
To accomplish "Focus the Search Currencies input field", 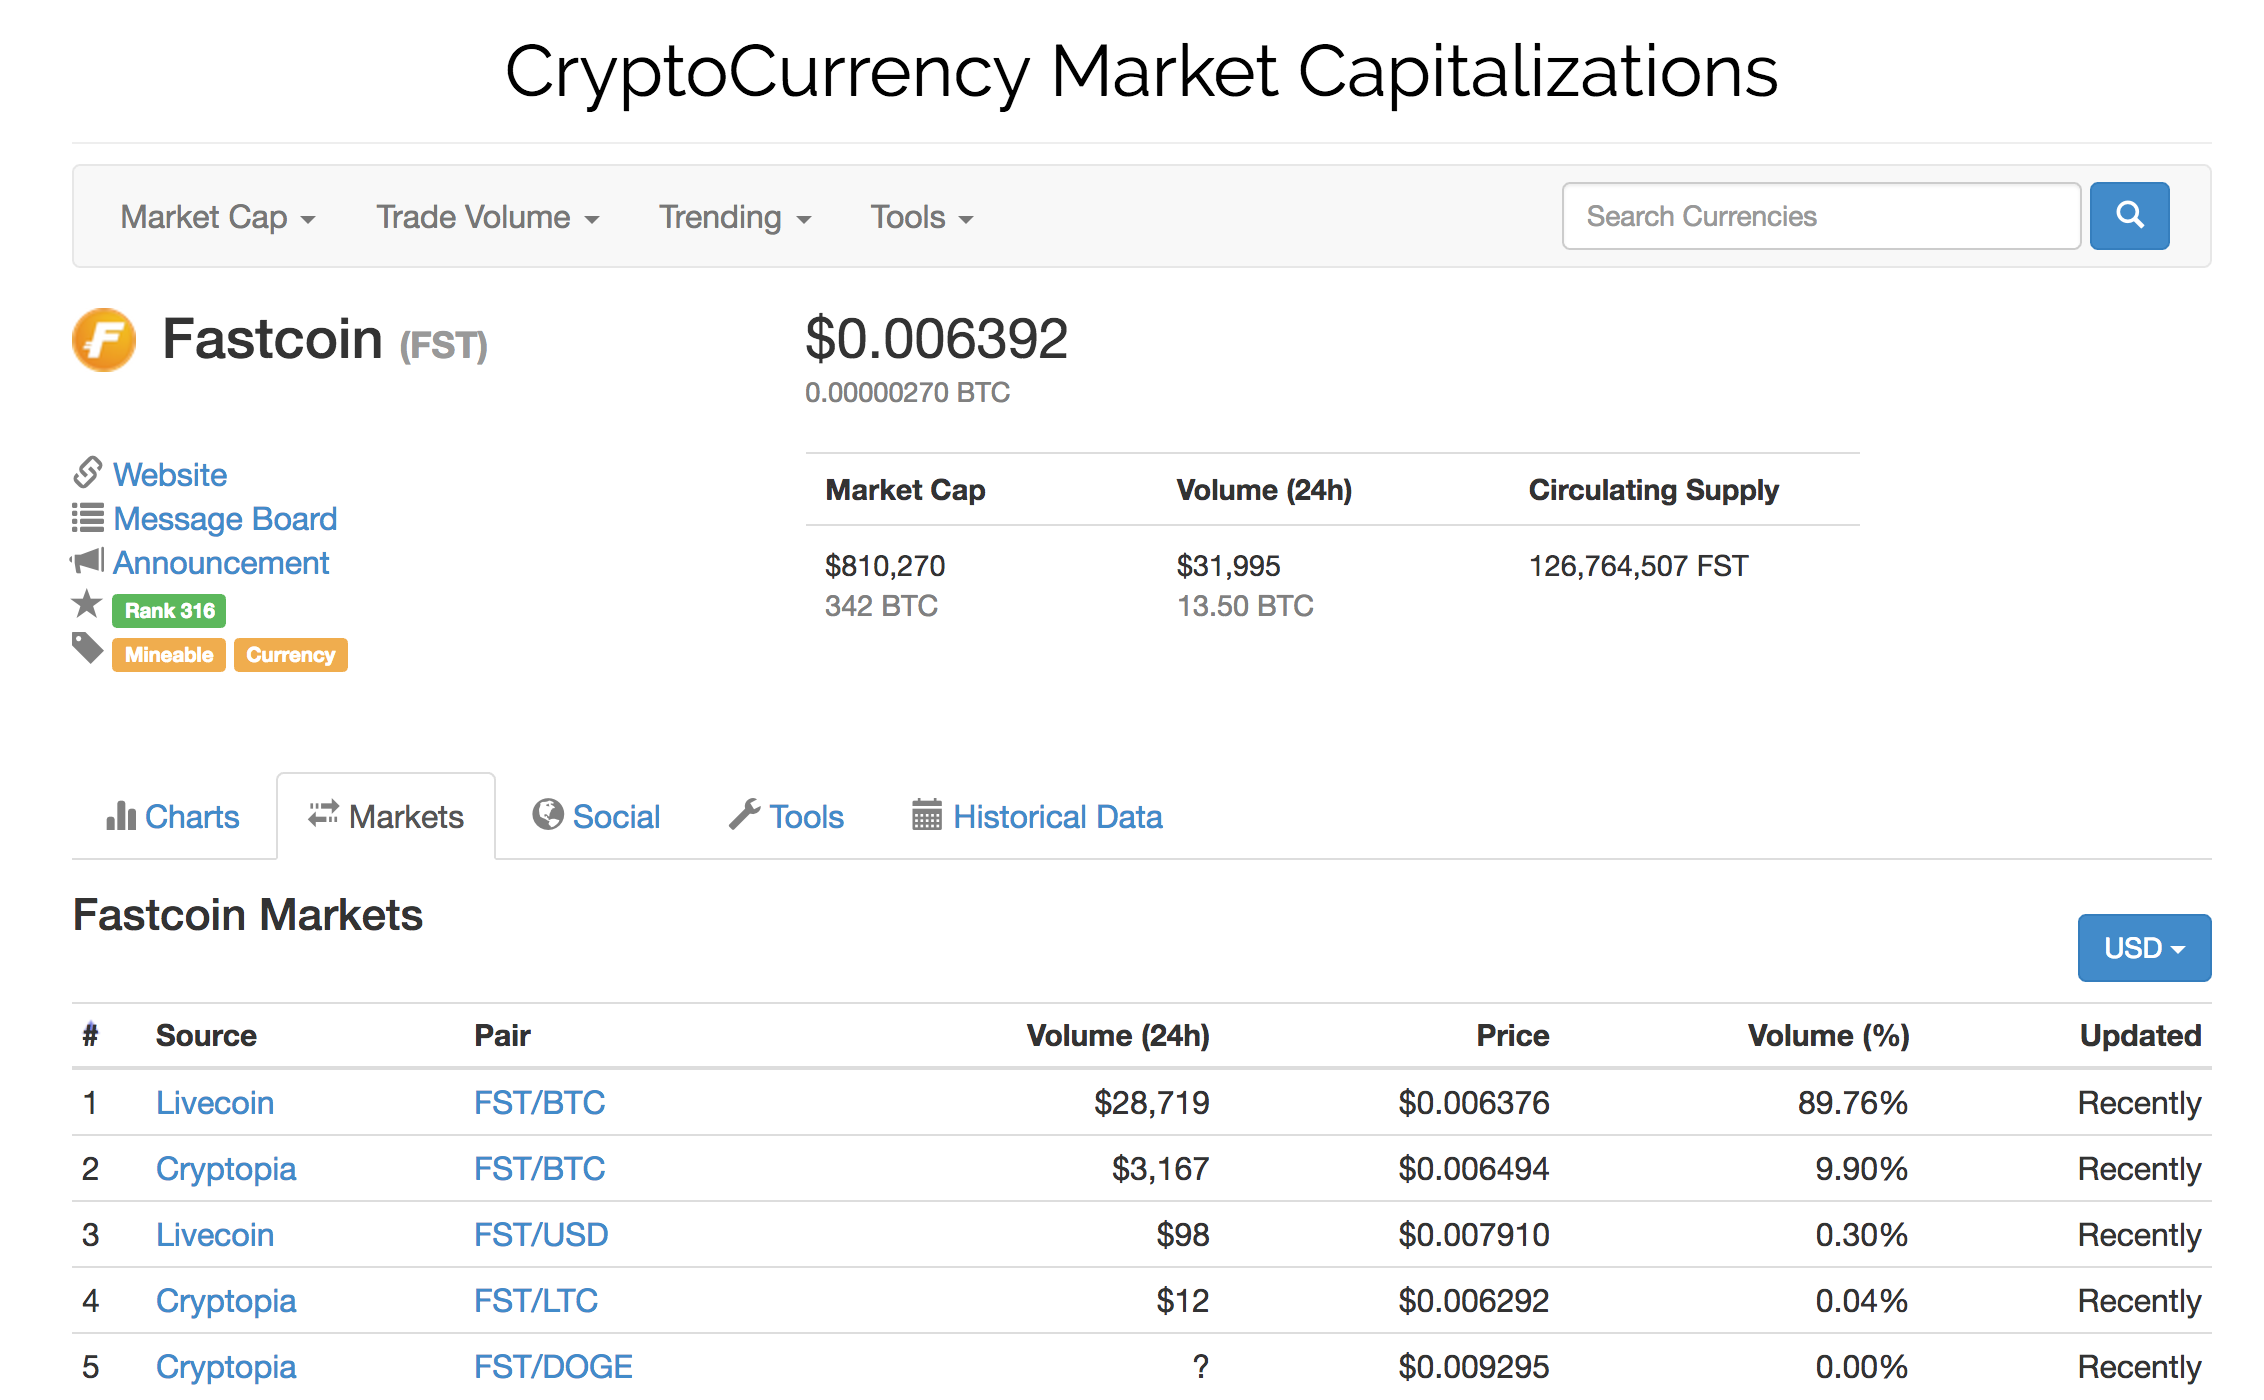I will 1820,216.
